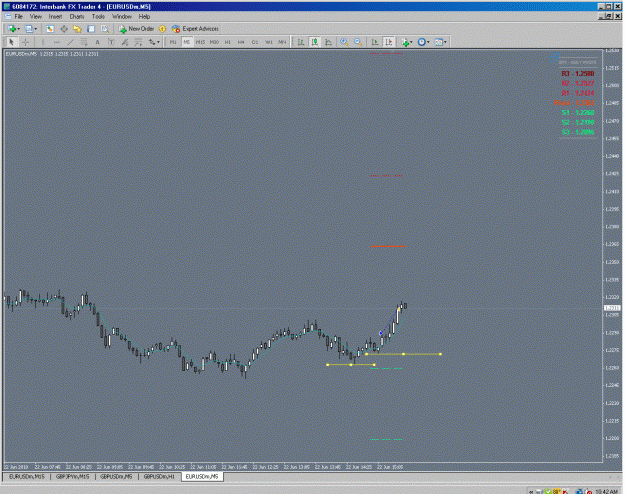
Task: Open the Strategy Tester icon
Action: pyautogui.click(x=105, y=29)
